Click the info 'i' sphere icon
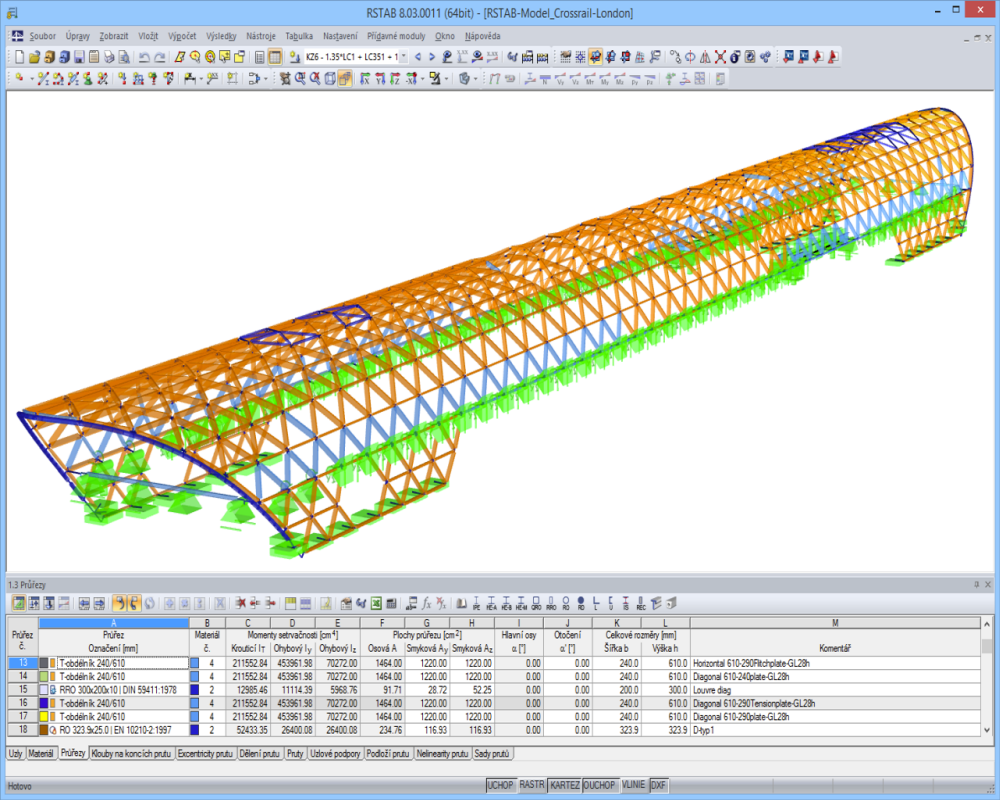Viewport: 1000px width, 800px height. 735,57
